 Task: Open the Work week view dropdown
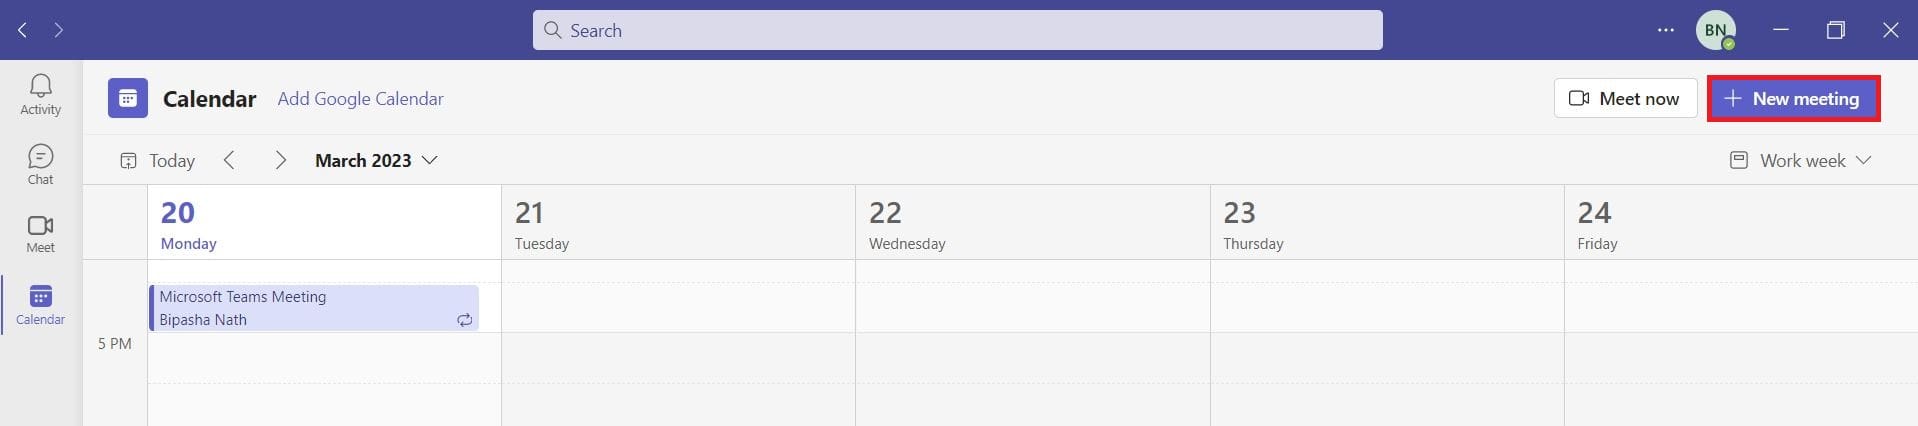pyautogui.click(x=1800, y=160)
